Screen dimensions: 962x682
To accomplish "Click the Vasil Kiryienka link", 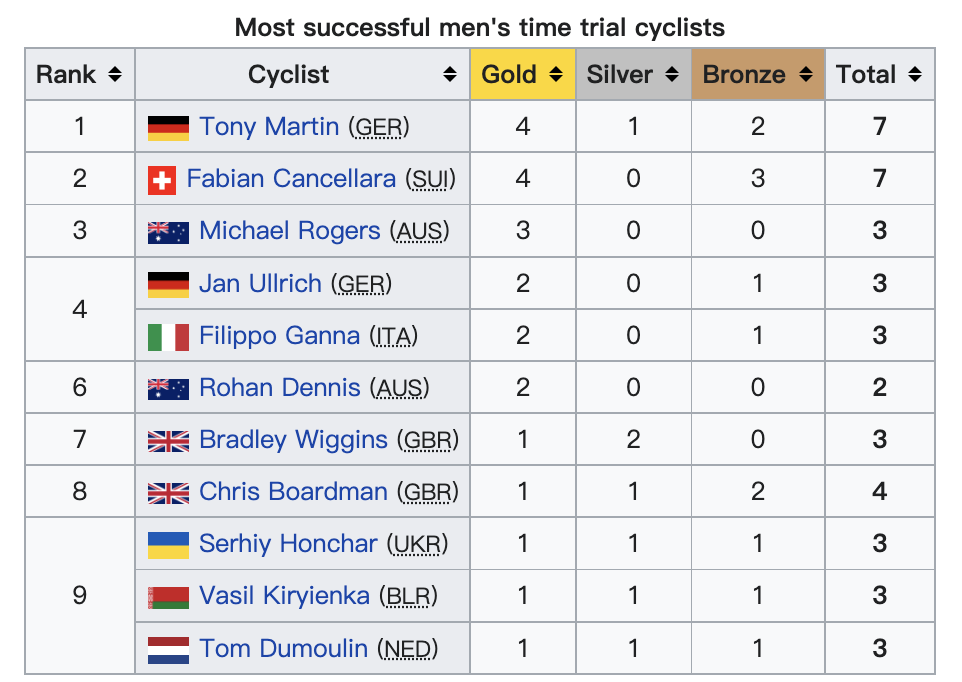I will (x=284, y=596).
